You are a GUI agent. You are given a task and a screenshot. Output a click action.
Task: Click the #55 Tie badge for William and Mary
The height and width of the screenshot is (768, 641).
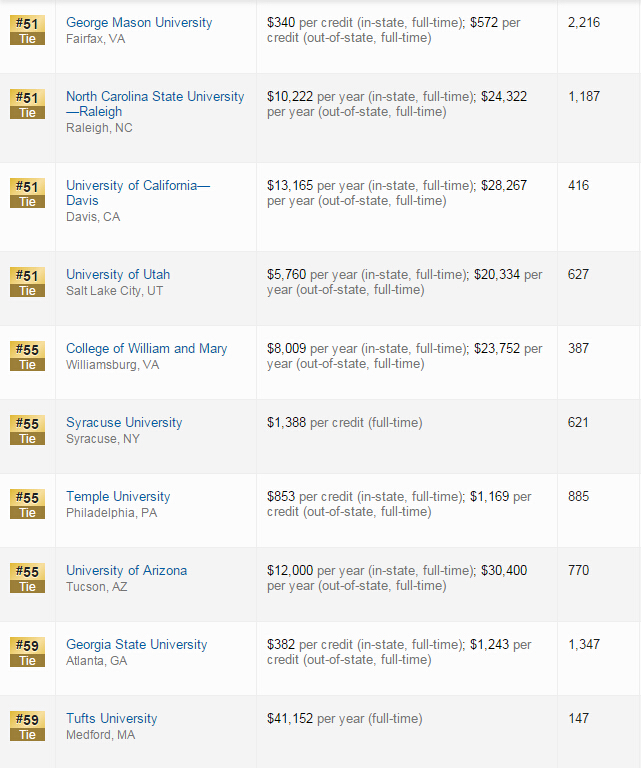click(x=27, y=356)
